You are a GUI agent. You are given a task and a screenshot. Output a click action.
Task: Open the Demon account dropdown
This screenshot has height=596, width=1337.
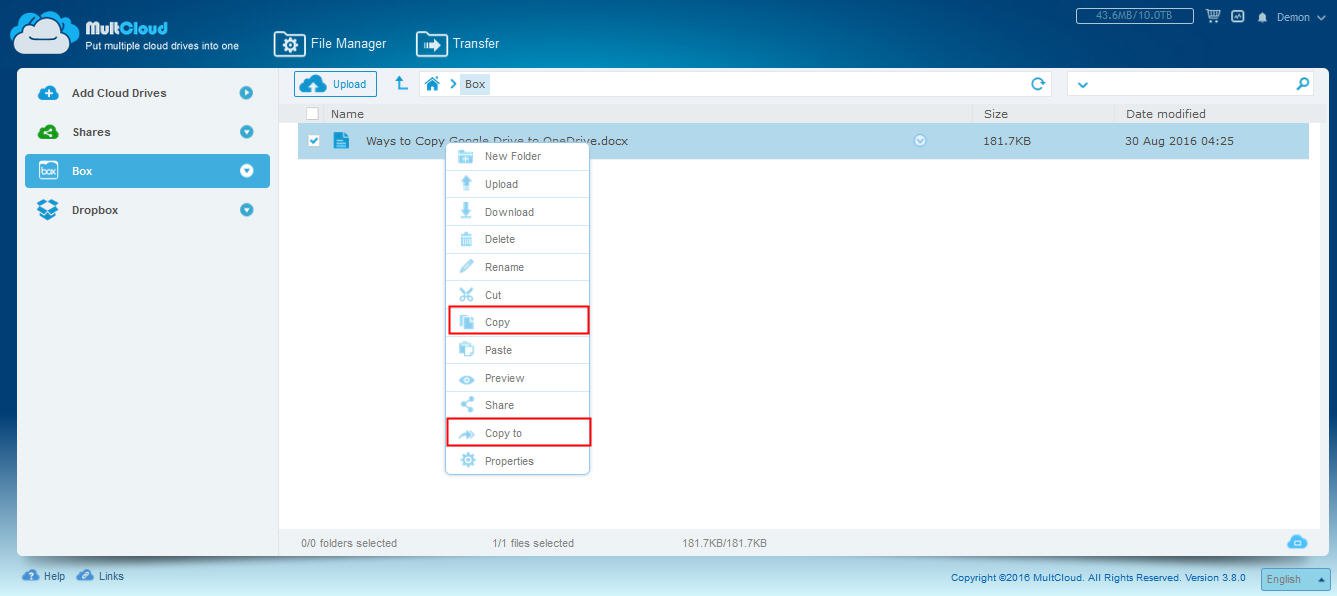click(1301, 17)
